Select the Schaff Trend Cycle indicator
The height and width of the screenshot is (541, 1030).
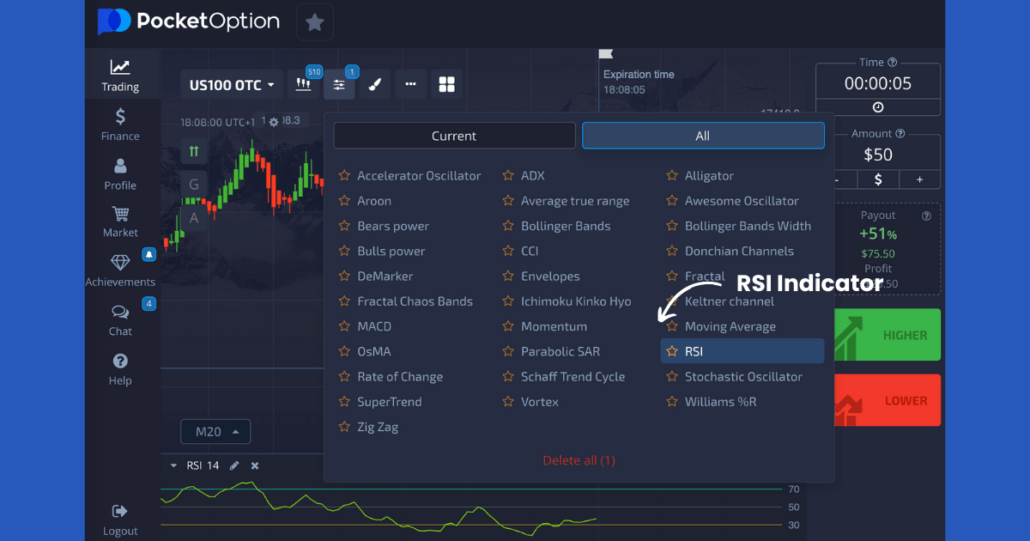[573, 377]
